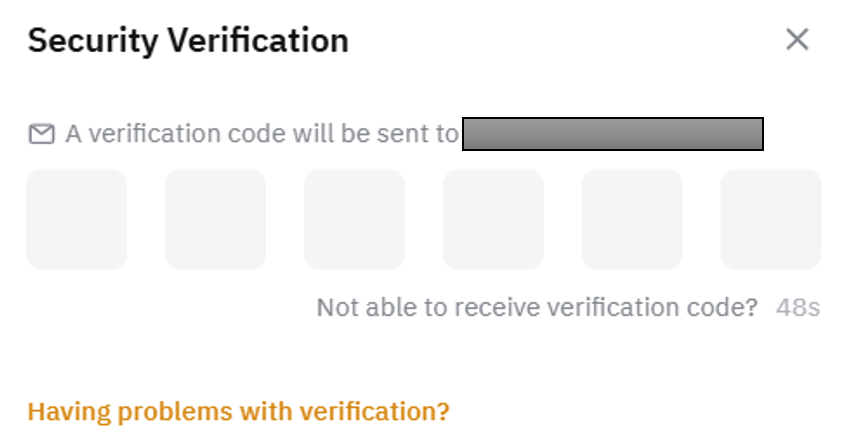The width and height of the screenshot is (846, 445).
Task: Click the second verification code box
Action: coord(216,219)
